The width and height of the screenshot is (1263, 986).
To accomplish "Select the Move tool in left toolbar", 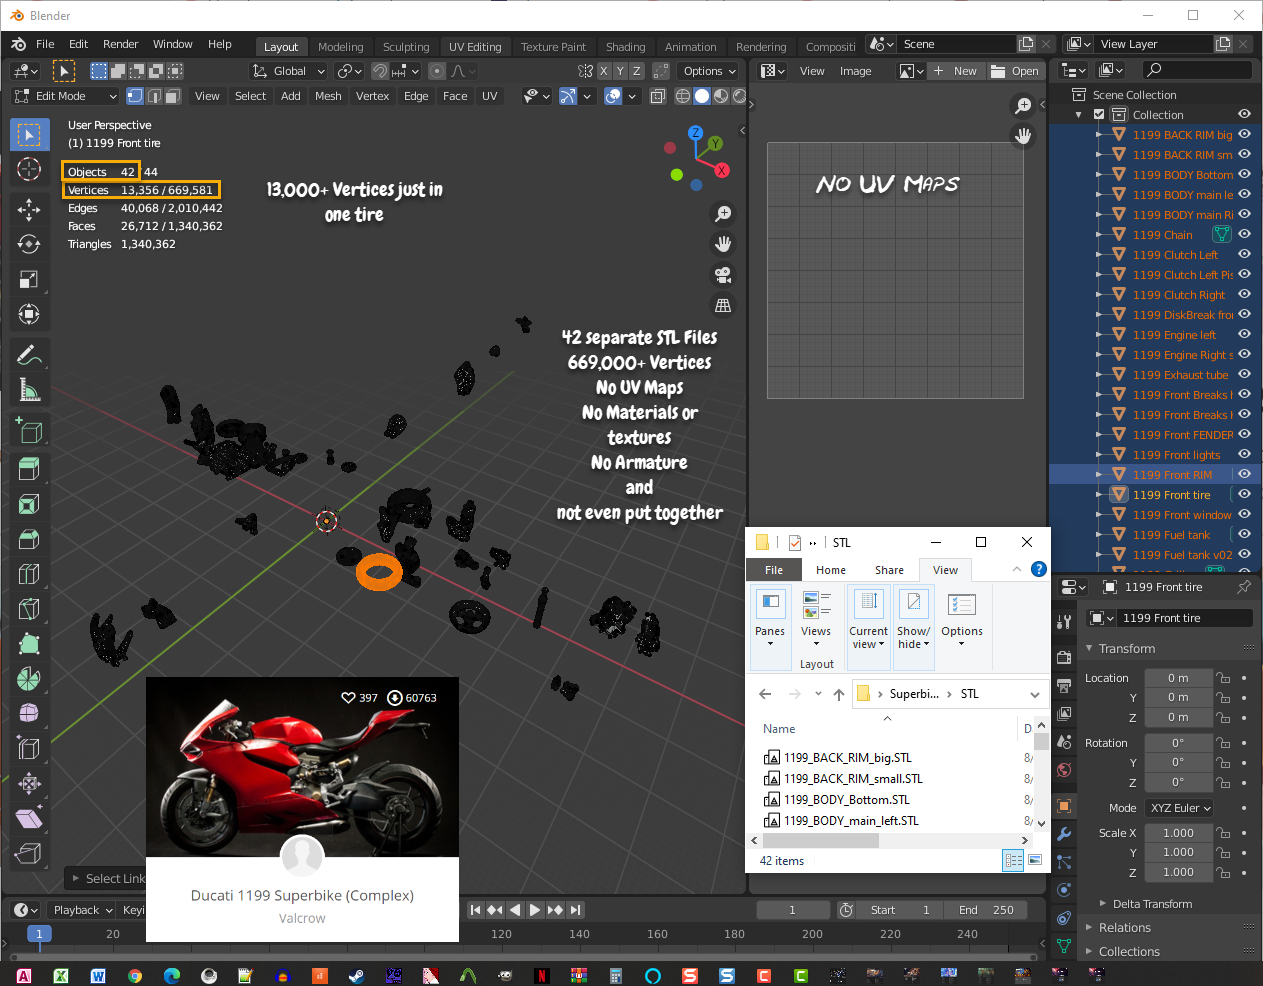I will pos(29,208).
